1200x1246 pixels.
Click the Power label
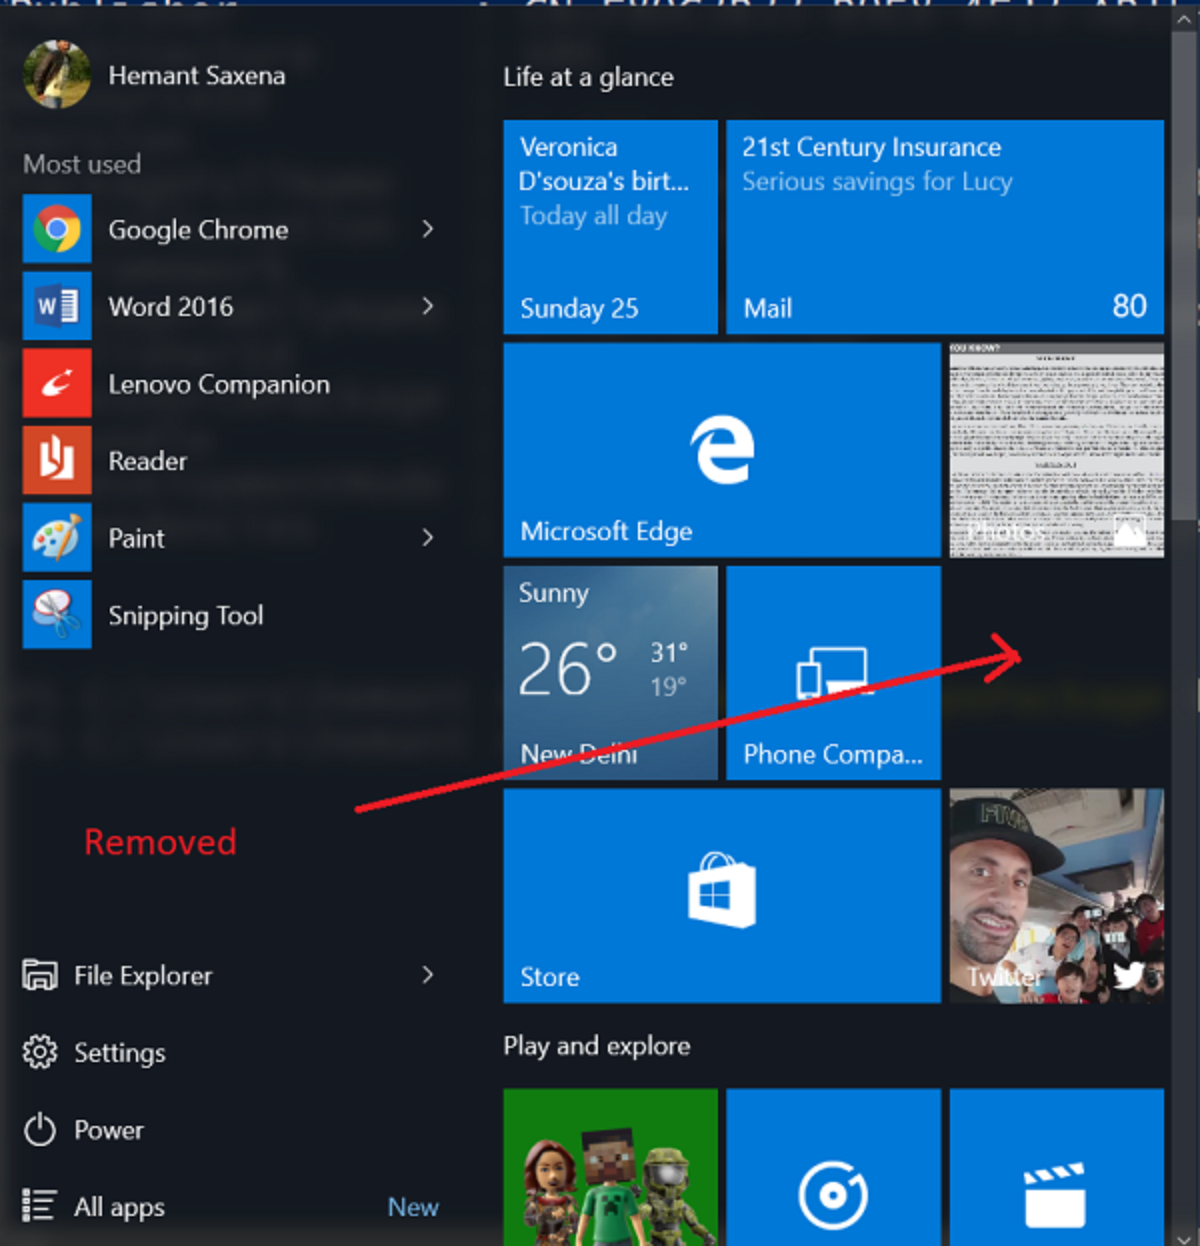pyautogui.click(x=109, y=1130)
